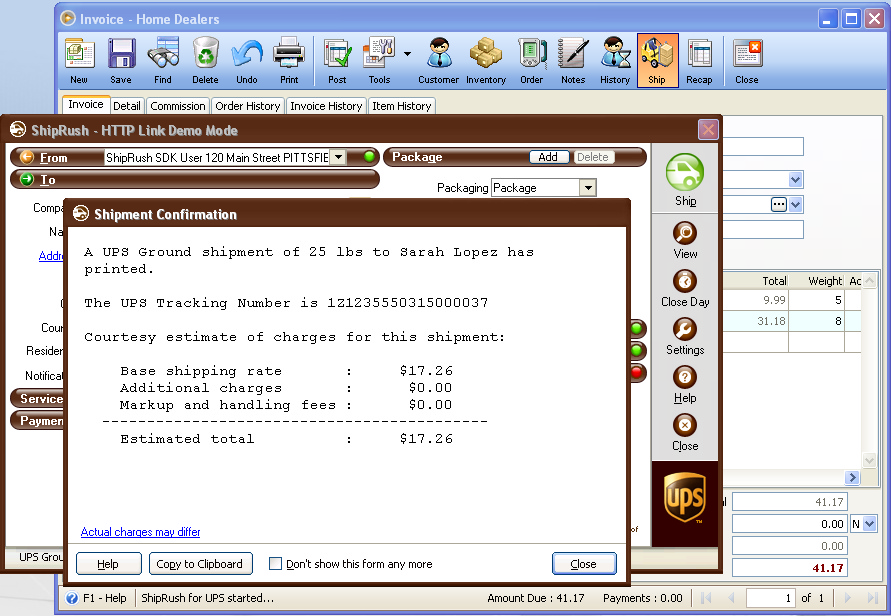The width and height of the screenshot is (891, 616).
Task: Show customer History from the toolbar
Action: pyautogui.click(x=615, y=61)
